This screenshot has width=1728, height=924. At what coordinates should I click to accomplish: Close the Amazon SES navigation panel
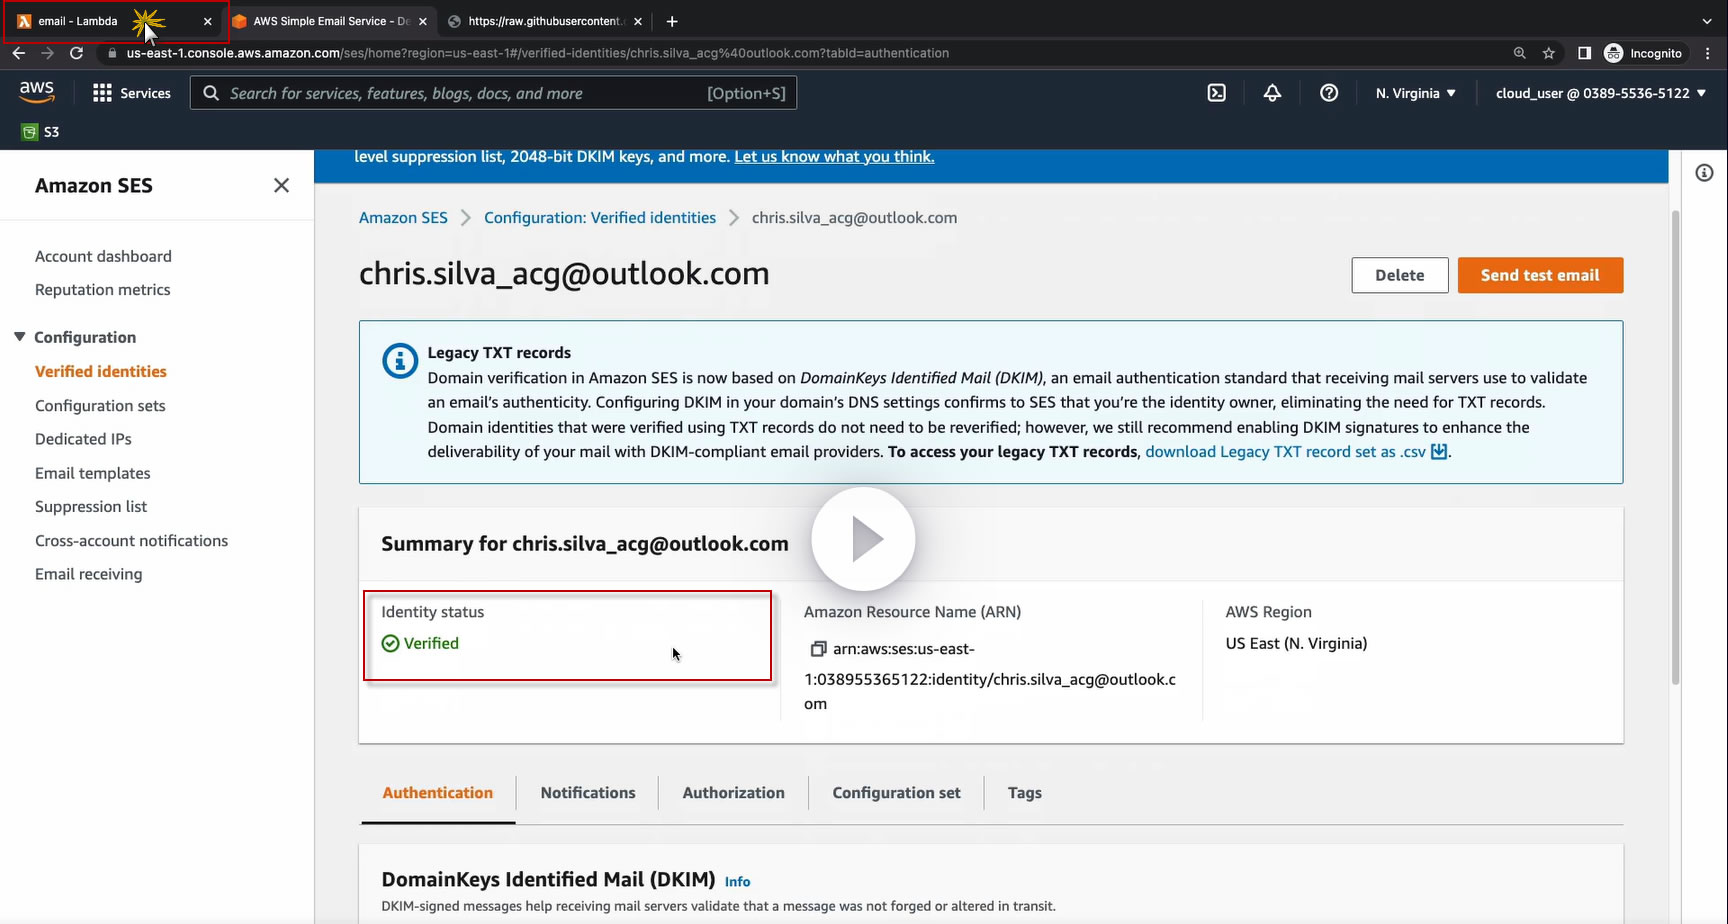pos(281,185)
